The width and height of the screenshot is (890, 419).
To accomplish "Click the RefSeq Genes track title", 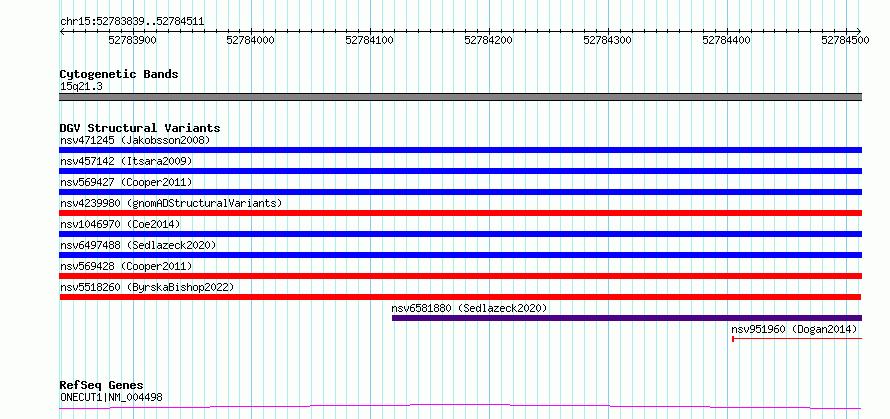I will point(101,386).
